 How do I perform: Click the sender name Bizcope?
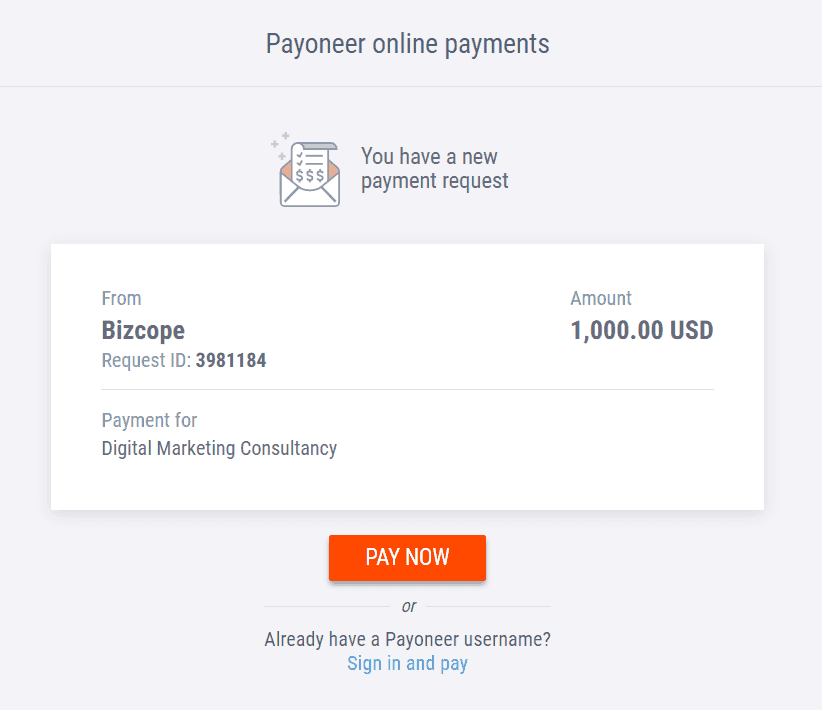pos(143,330)
